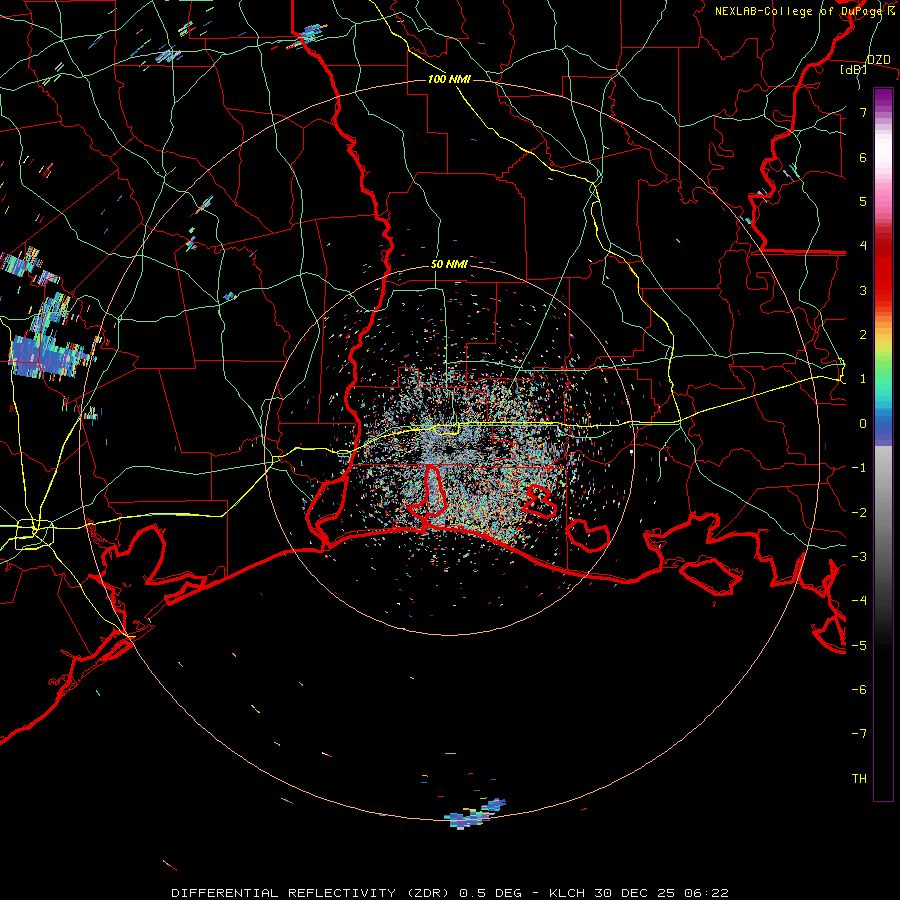Click the -4 dB tick label on the legend
The image size is (900, 900).
click(859, 601)
